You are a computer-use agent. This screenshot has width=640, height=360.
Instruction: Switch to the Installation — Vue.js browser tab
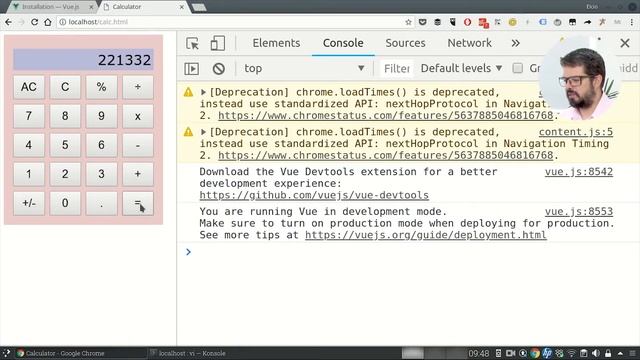pyautogui.click(x=51, y=7)
